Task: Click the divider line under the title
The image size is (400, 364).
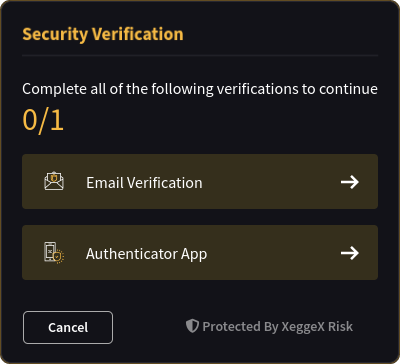Action: click(200, 55)
